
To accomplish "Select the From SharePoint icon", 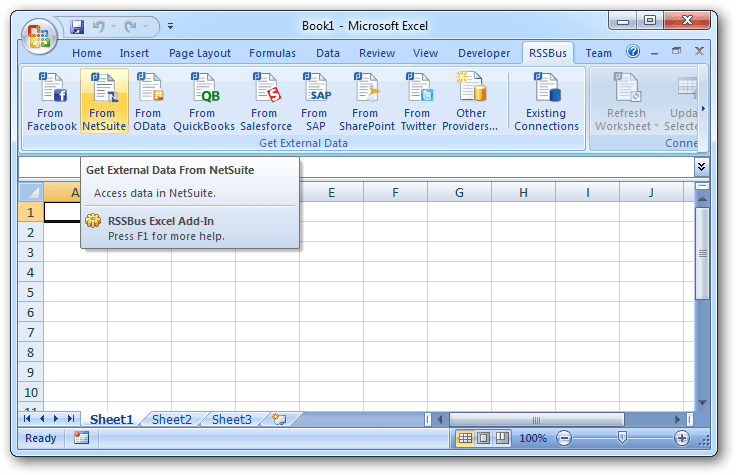I will pyautogui.click(x=367, y=101).
